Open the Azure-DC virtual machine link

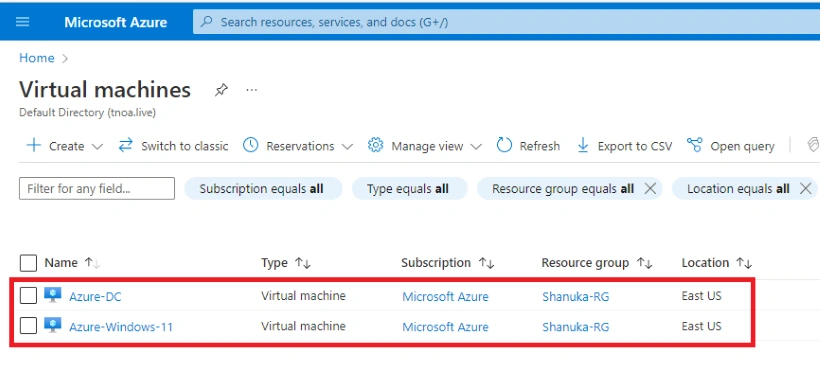click(x=95, y=297)
